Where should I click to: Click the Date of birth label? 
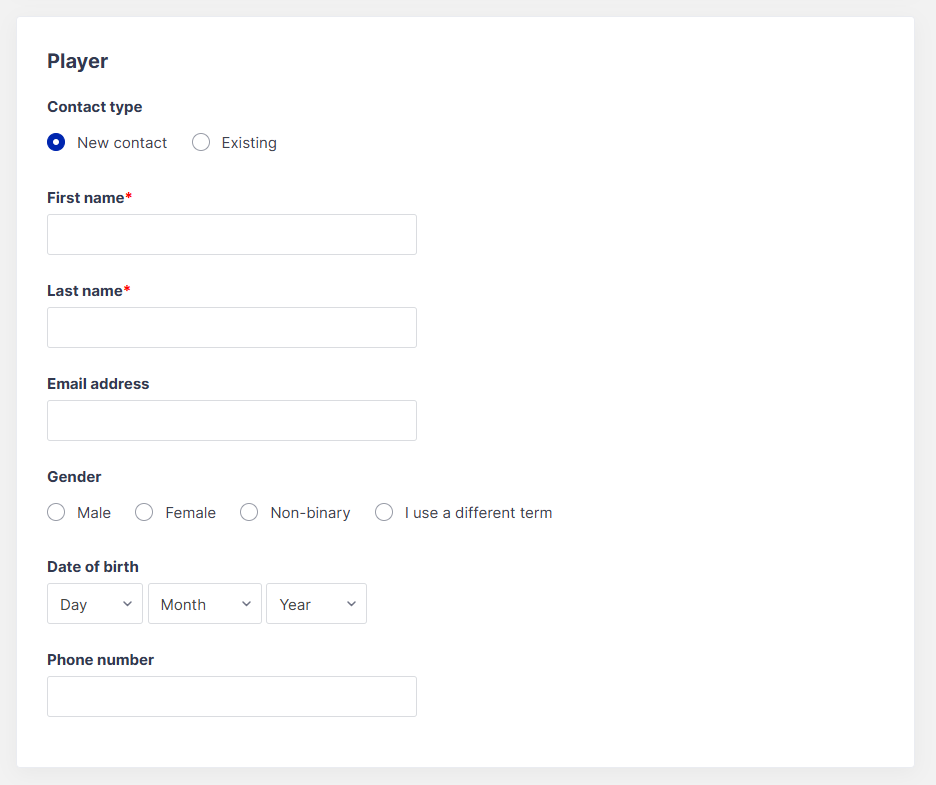(93, 567)
